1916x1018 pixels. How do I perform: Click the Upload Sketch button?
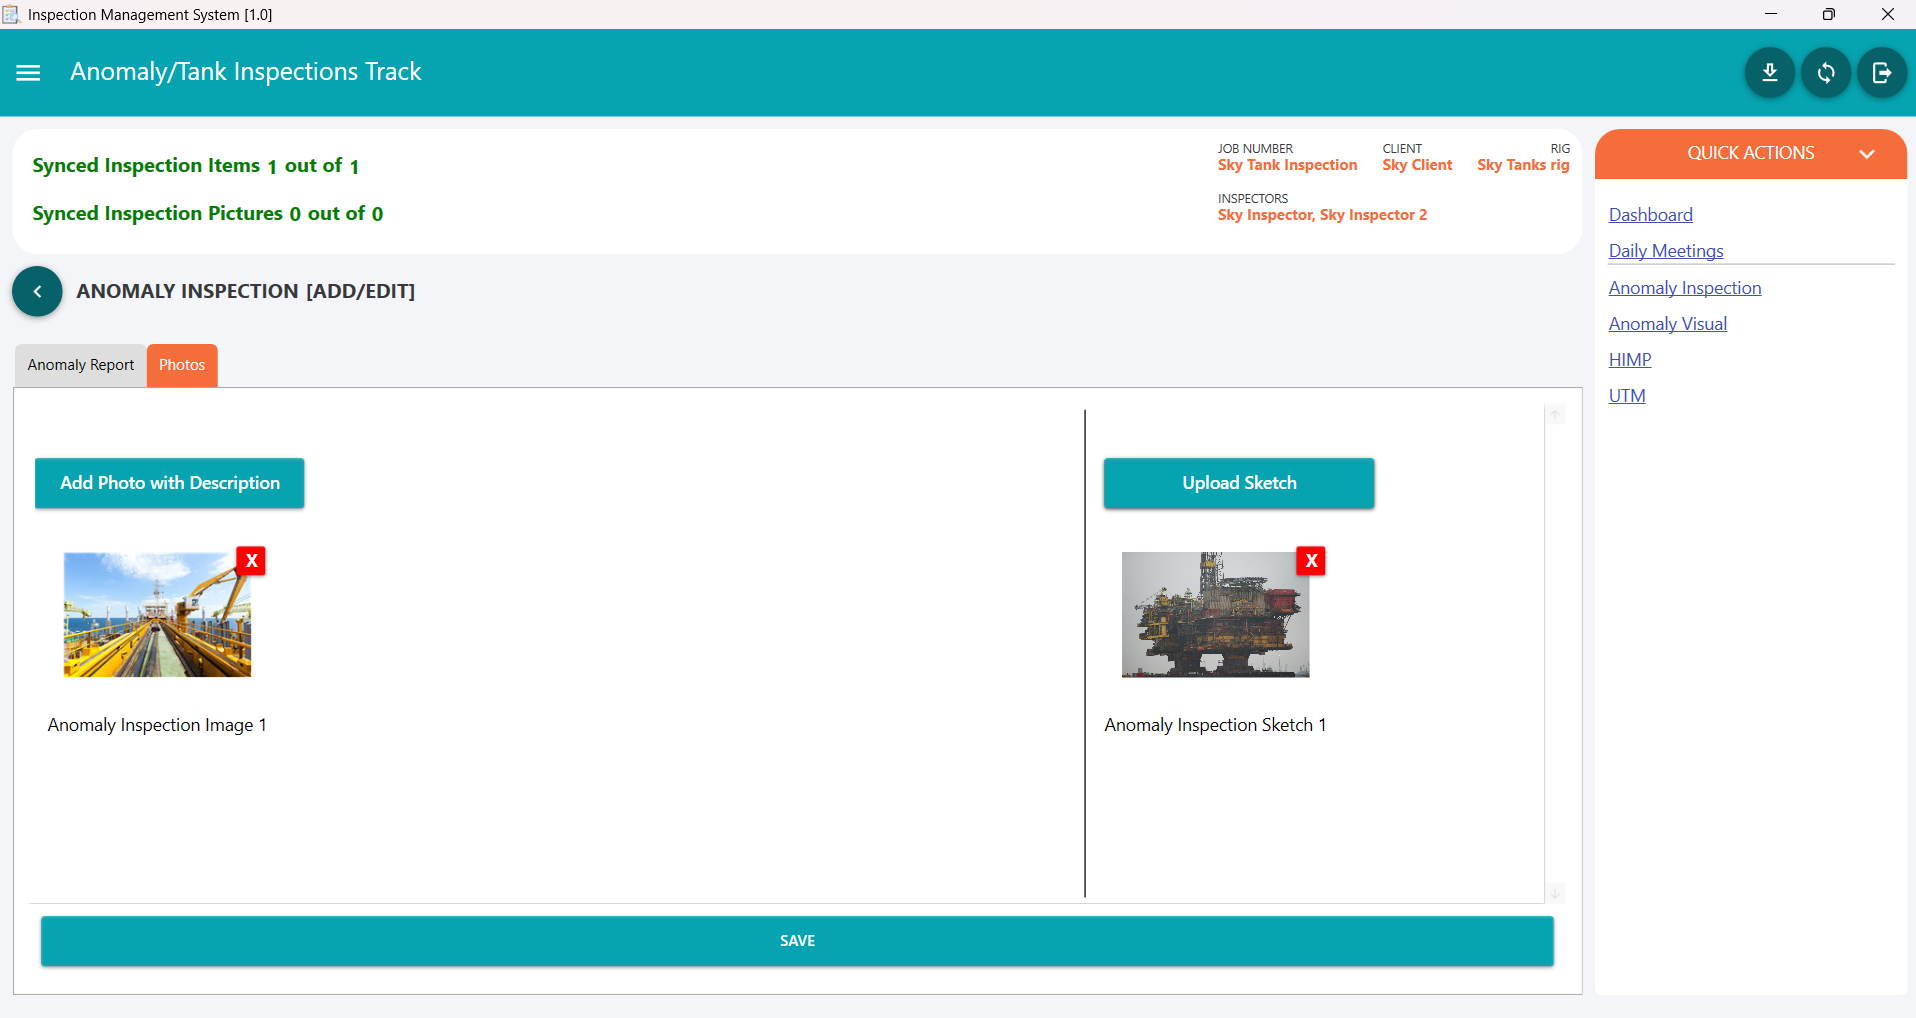(x=1239, y=483)
